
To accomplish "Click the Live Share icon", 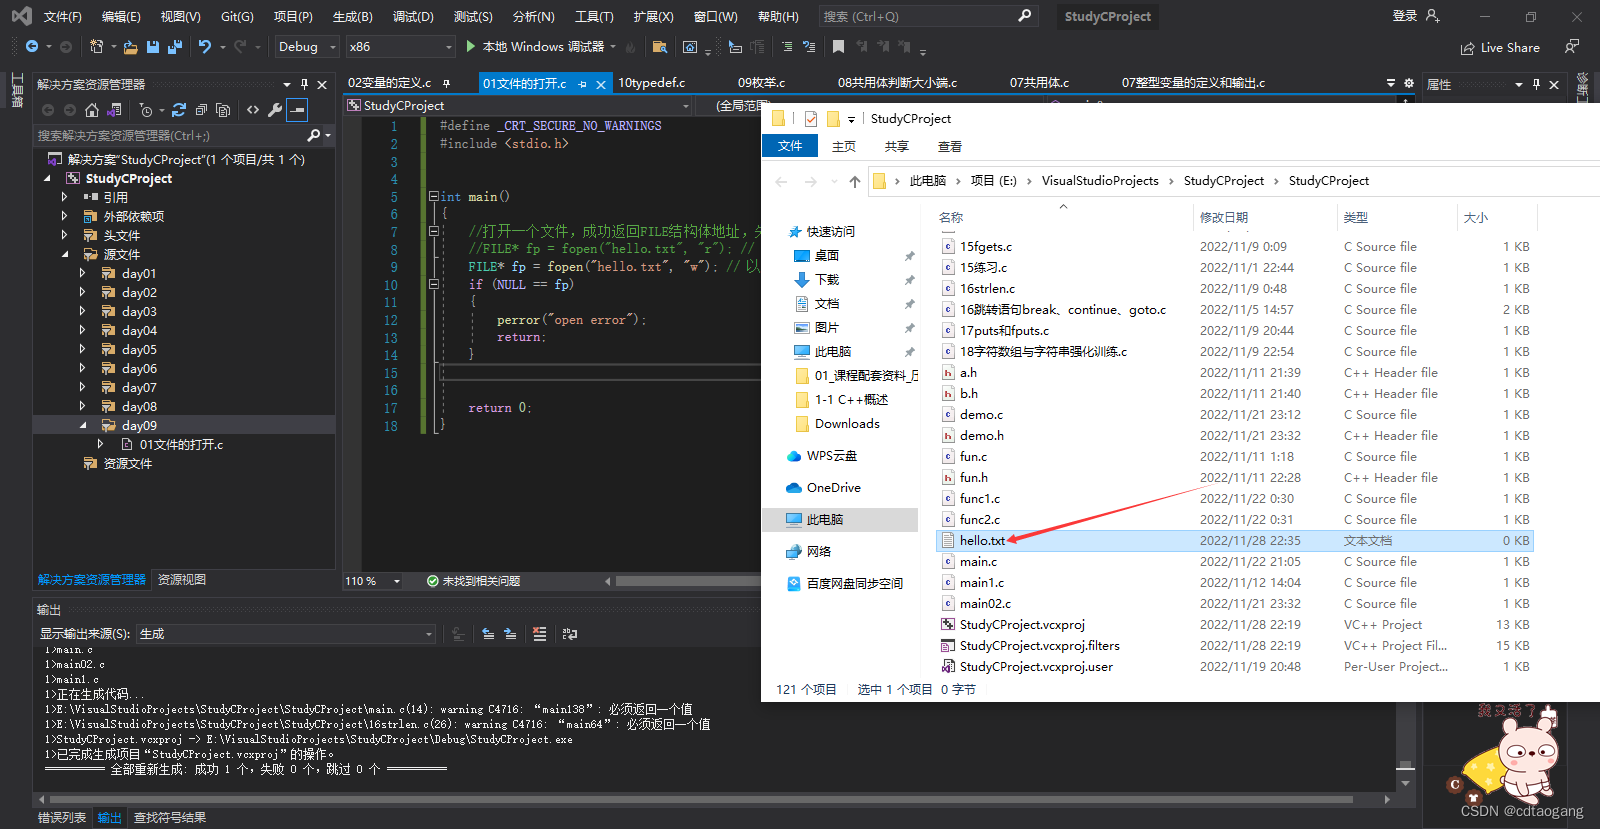I will click(1468, 48).
